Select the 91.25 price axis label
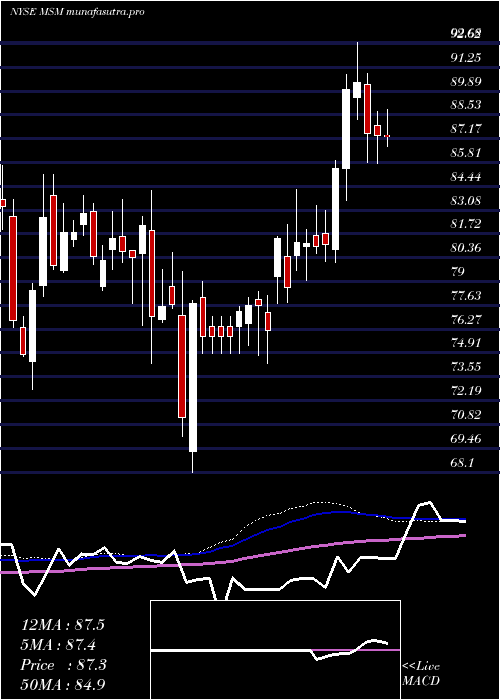Screen dimensions: 500x700 [x=466, y=57]
